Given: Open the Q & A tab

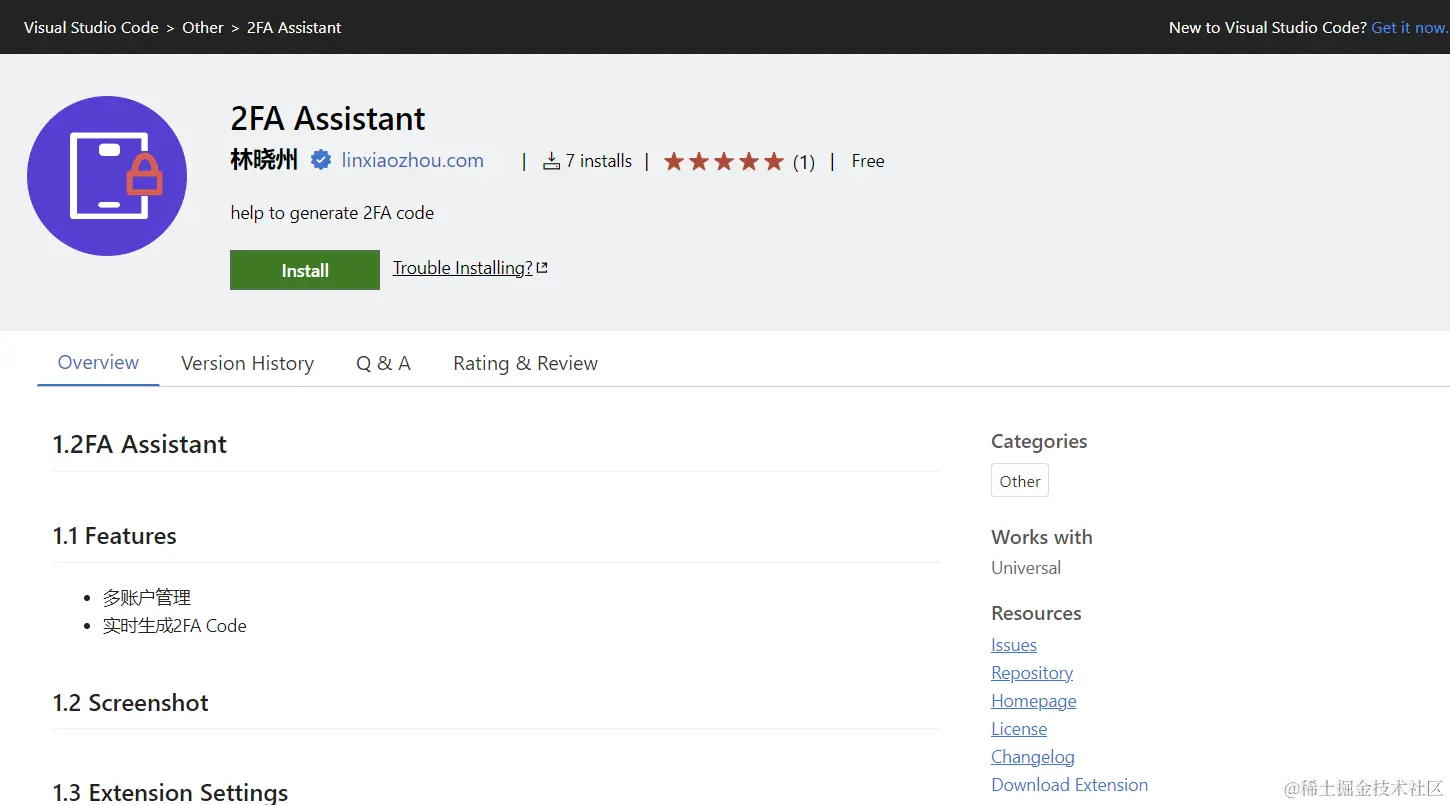Looking at the screenshot, I should tap(383, 363).
